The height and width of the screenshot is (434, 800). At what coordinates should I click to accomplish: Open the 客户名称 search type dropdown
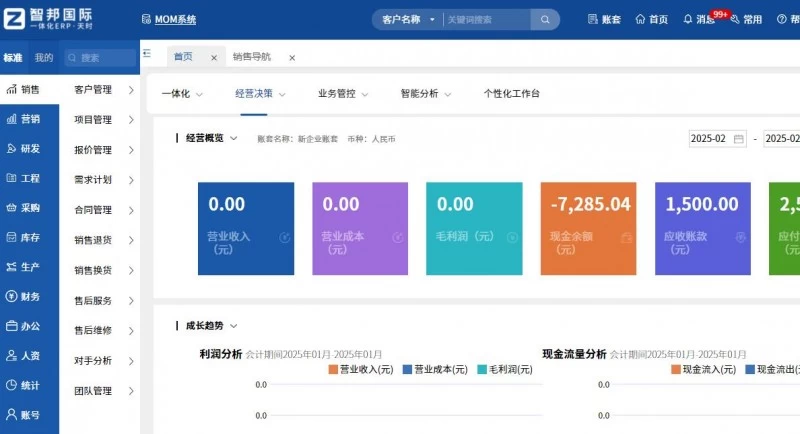(408, 19)
